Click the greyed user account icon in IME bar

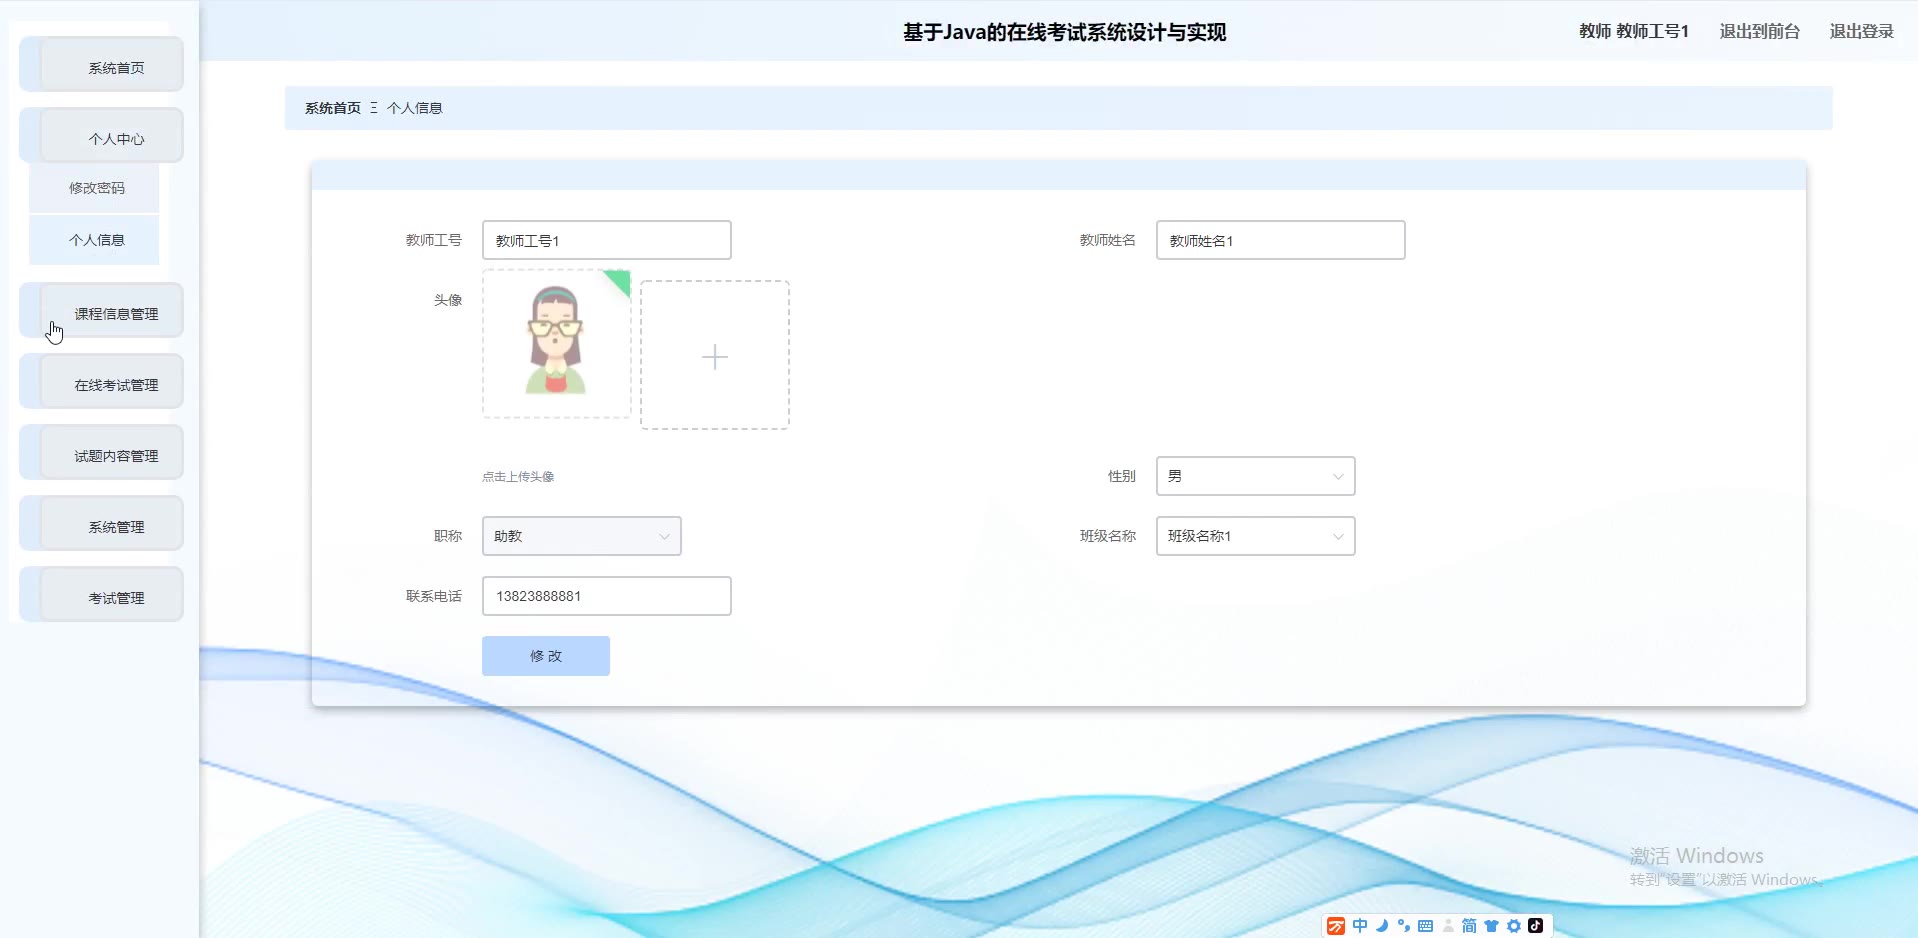(1448, 926)
